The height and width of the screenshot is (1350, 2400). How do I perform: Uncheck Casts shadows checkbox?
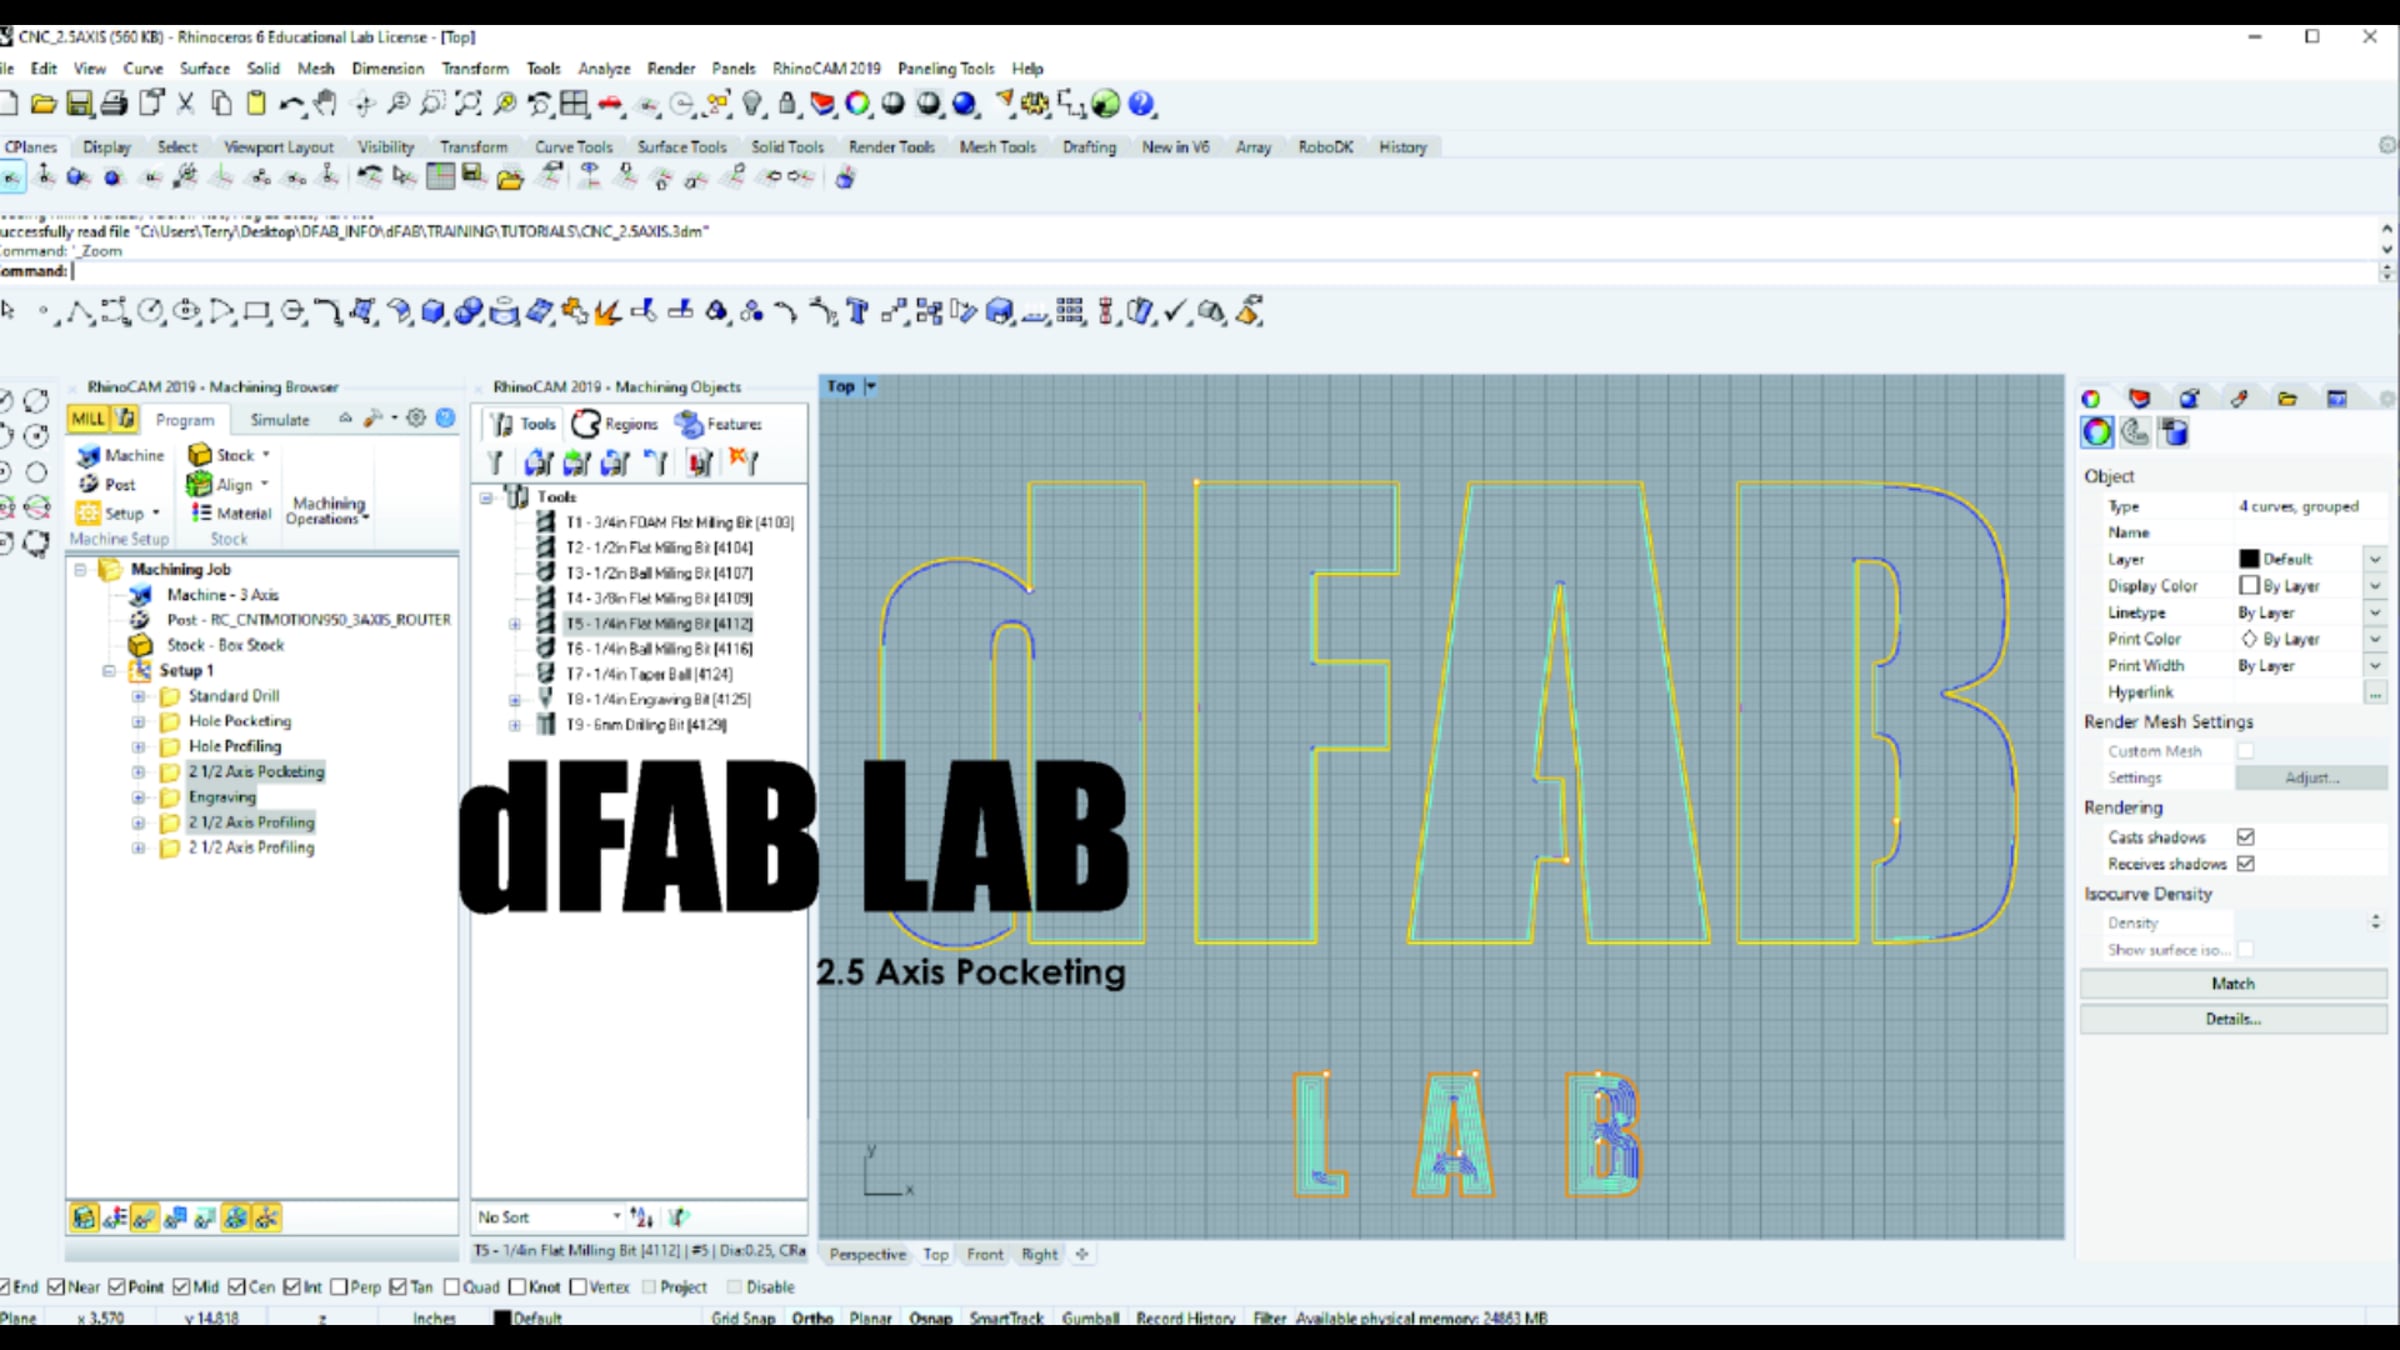(x=2246, y=837)
